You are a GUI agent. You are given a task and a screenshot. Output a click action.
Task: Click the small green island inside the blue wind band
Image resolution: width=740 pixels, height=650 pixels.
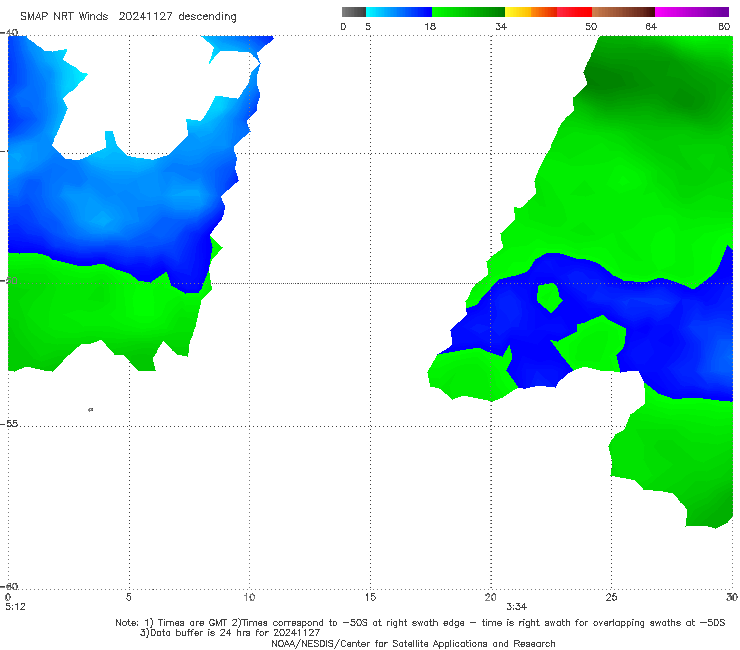pyautogui.click(x=549, y=297)
